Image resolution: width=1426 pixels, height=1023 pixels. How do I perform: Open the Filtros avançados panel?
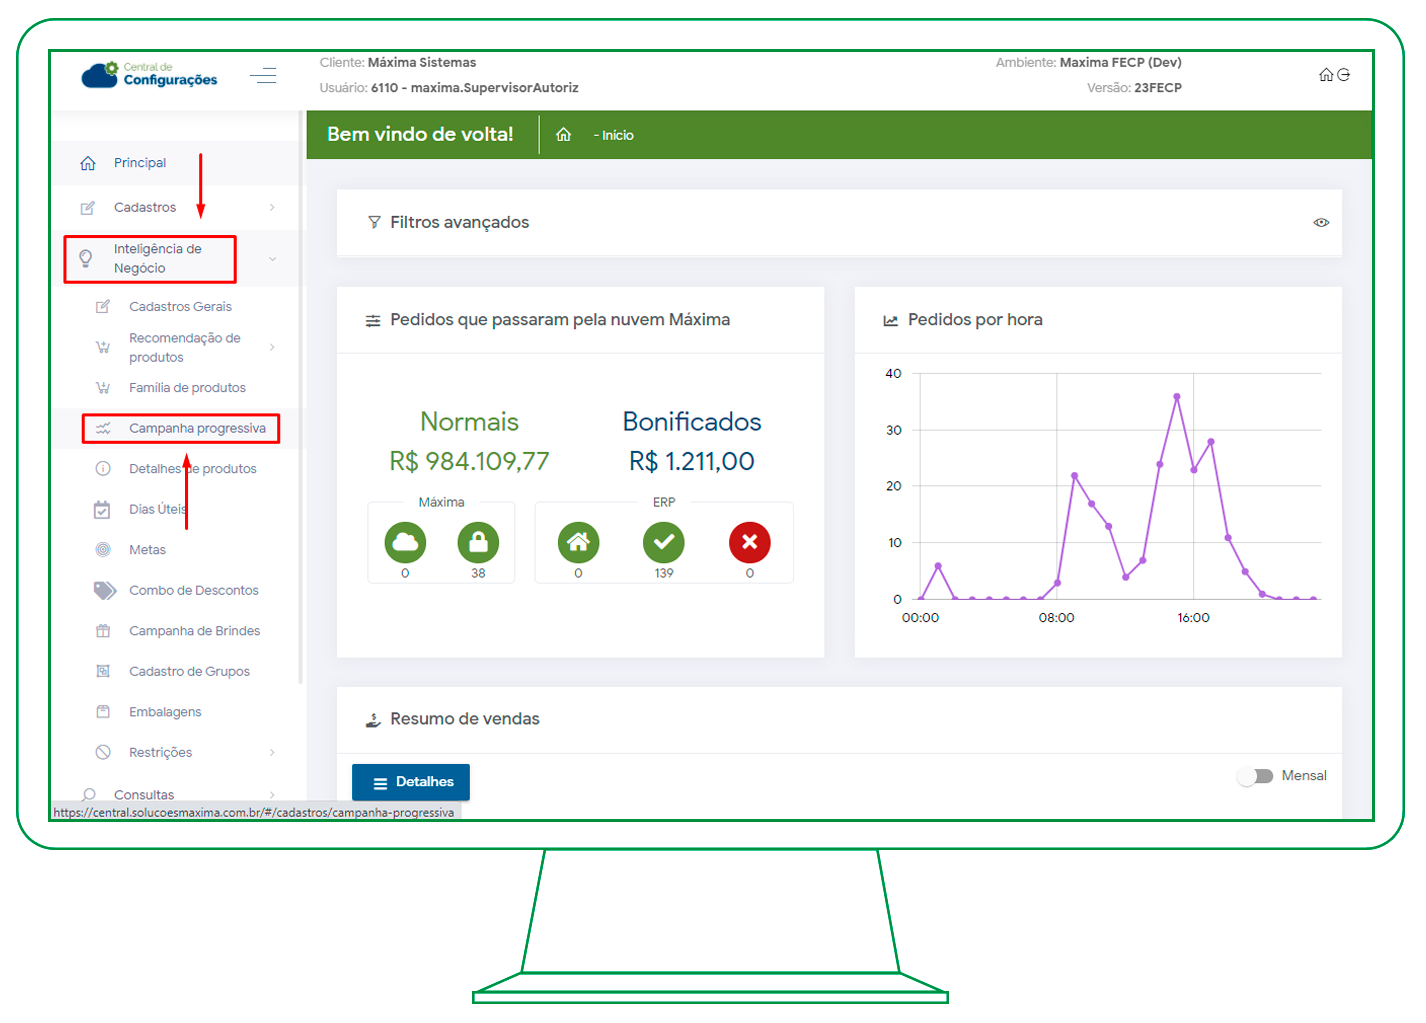[x=459, y=223]
